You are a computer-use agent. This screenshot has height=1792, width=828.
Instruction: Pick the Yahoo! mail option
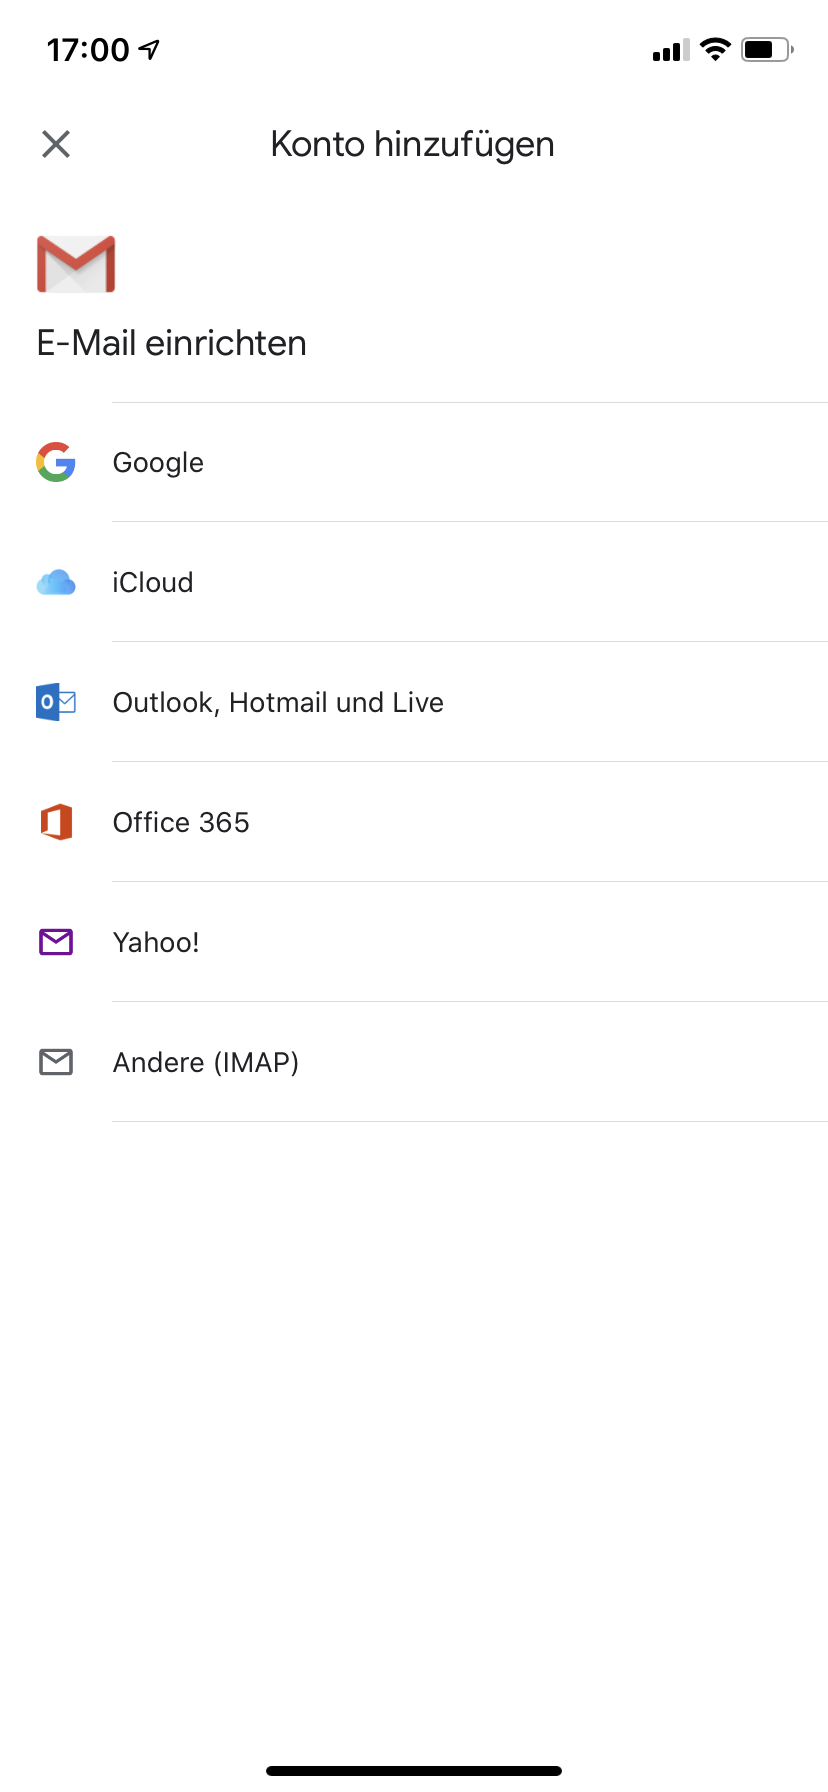(414, 942)
